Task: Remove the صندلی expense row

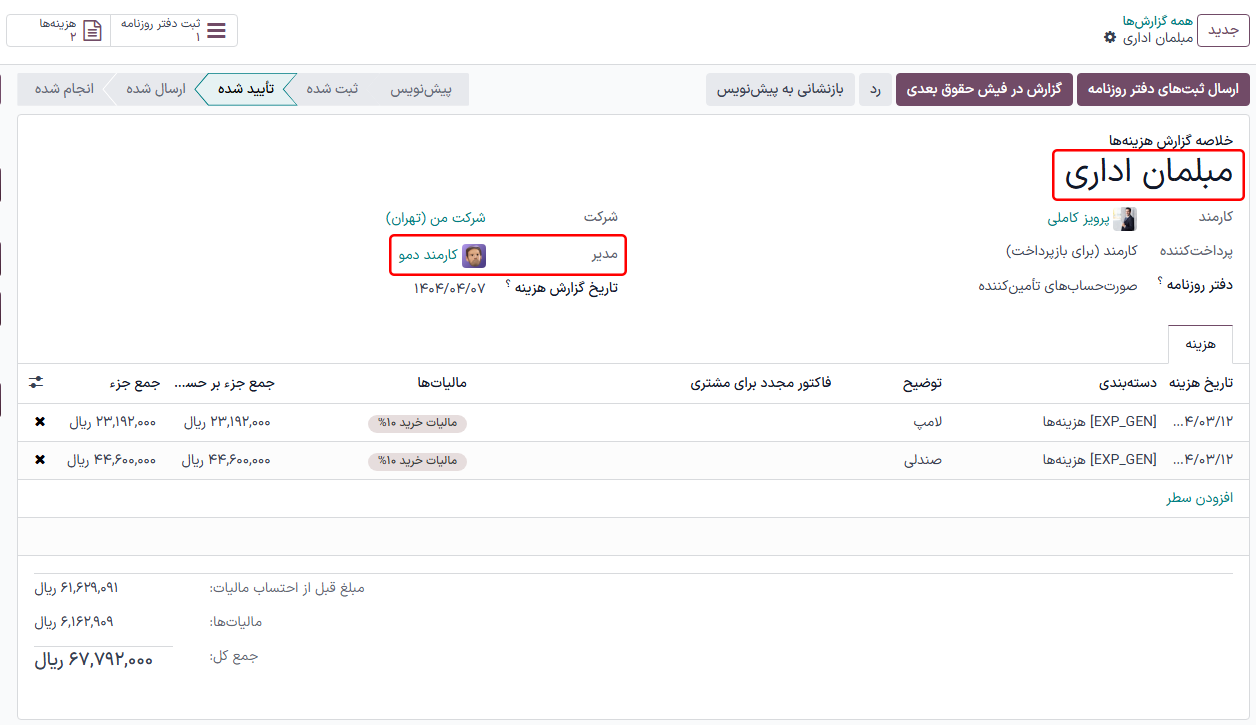Action: pos(40,460)
